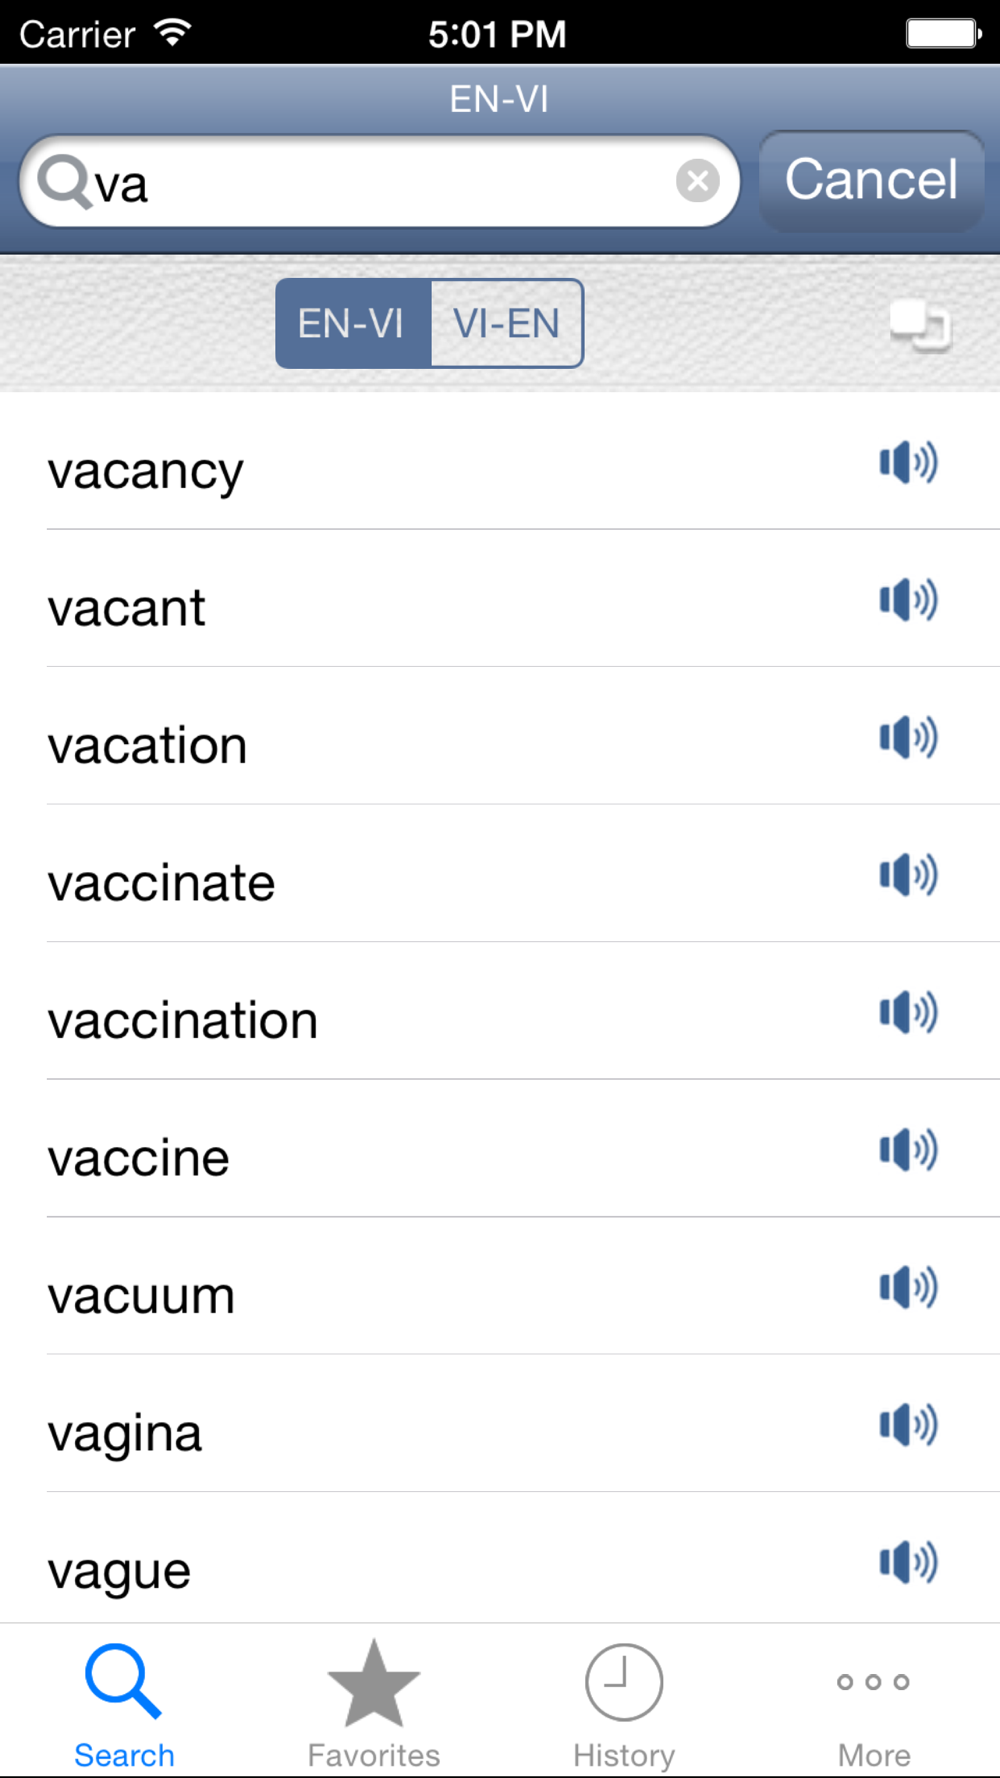Switch dictionary to VI-EN
The height and width of the screenshot is (1778, 1000).
(507, 323)
